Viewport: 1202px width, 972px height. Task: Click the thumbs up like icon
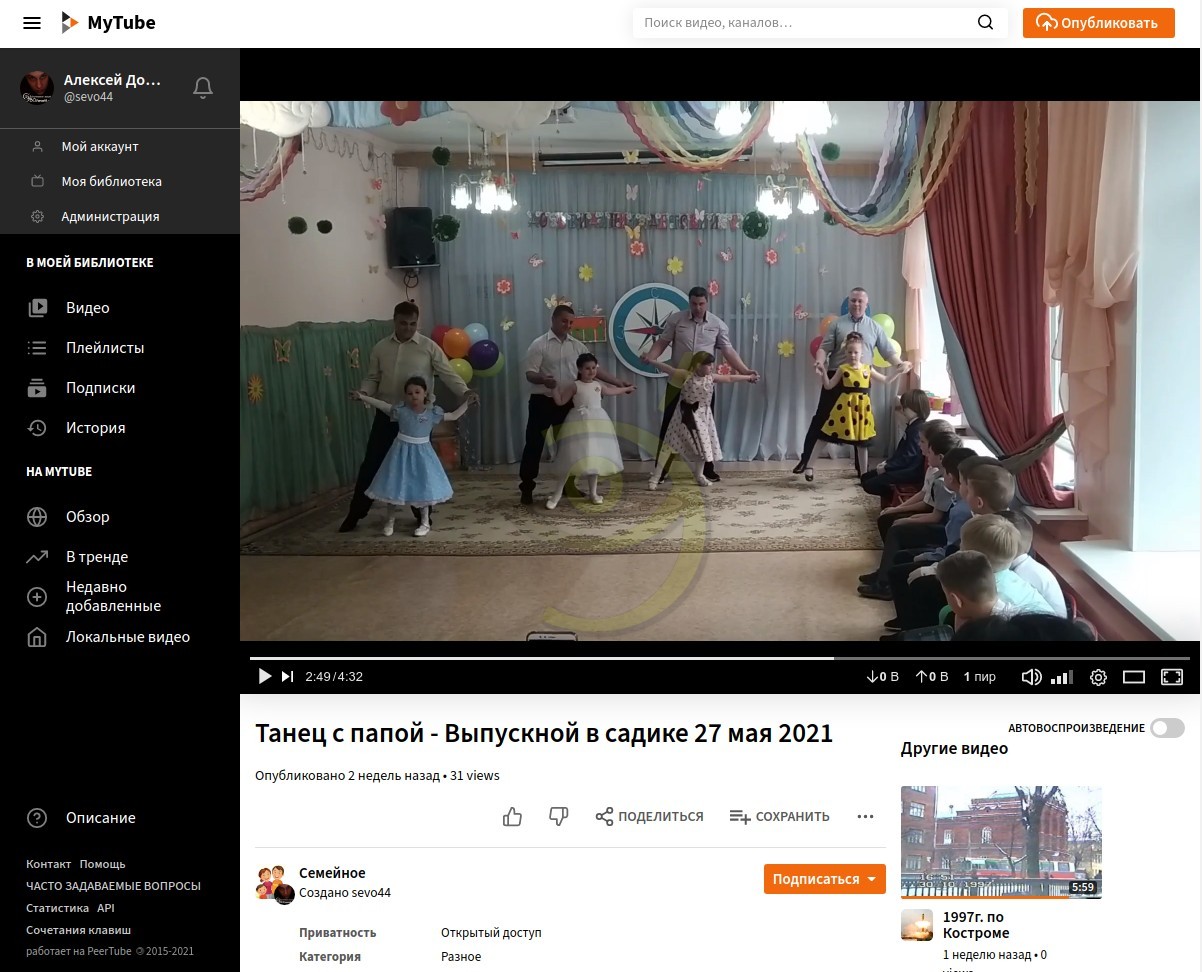pyautogui.click(x=512, y=817)
